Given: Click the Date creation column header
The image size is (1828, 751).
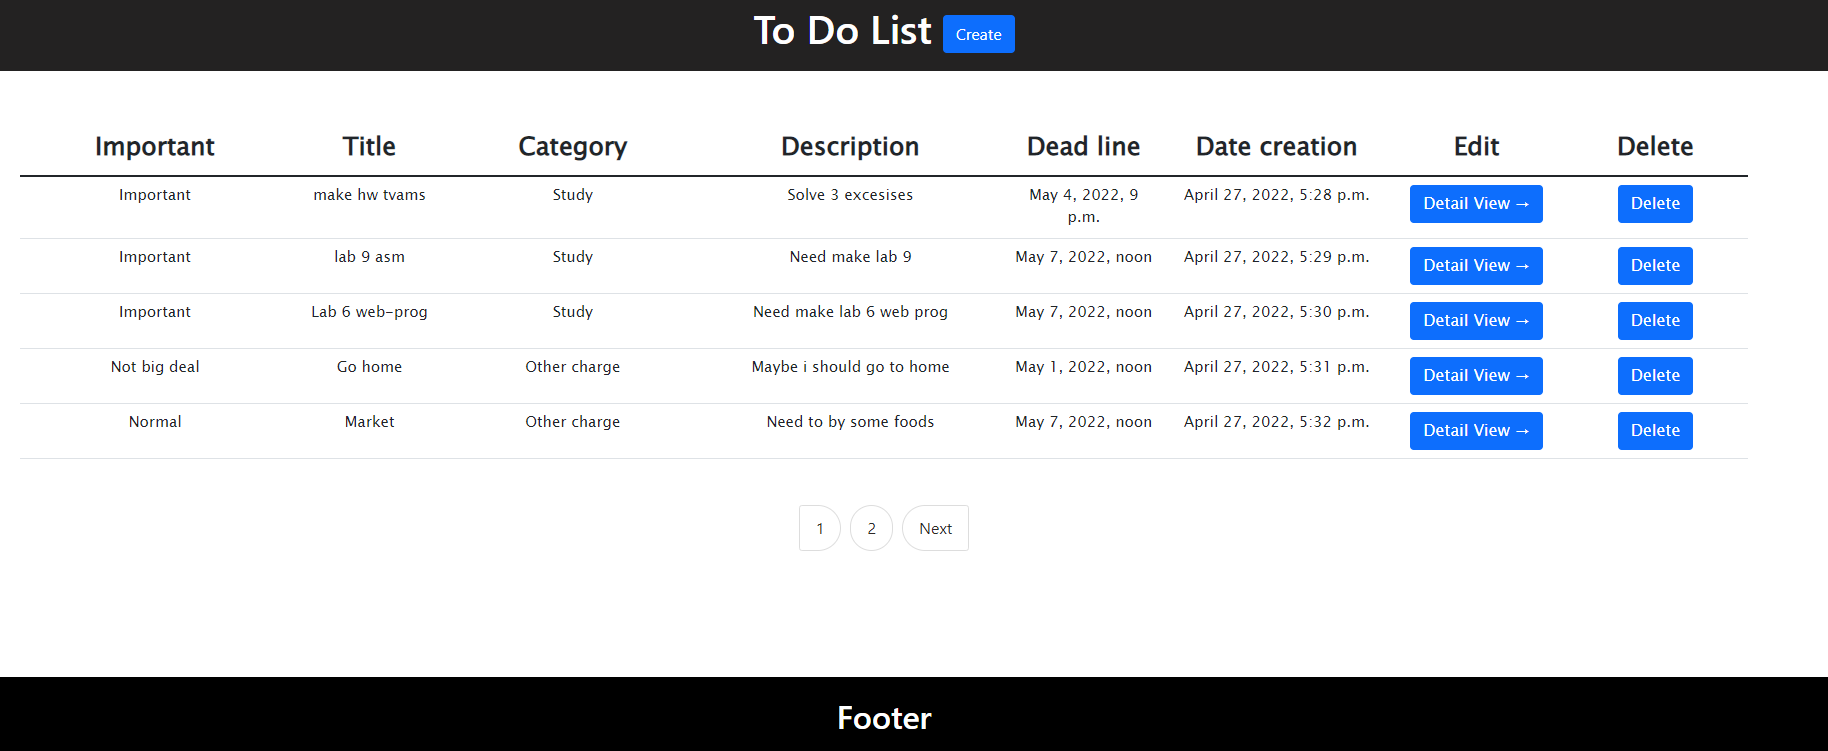Looking at the screenshot, I should pos(1276,147).
